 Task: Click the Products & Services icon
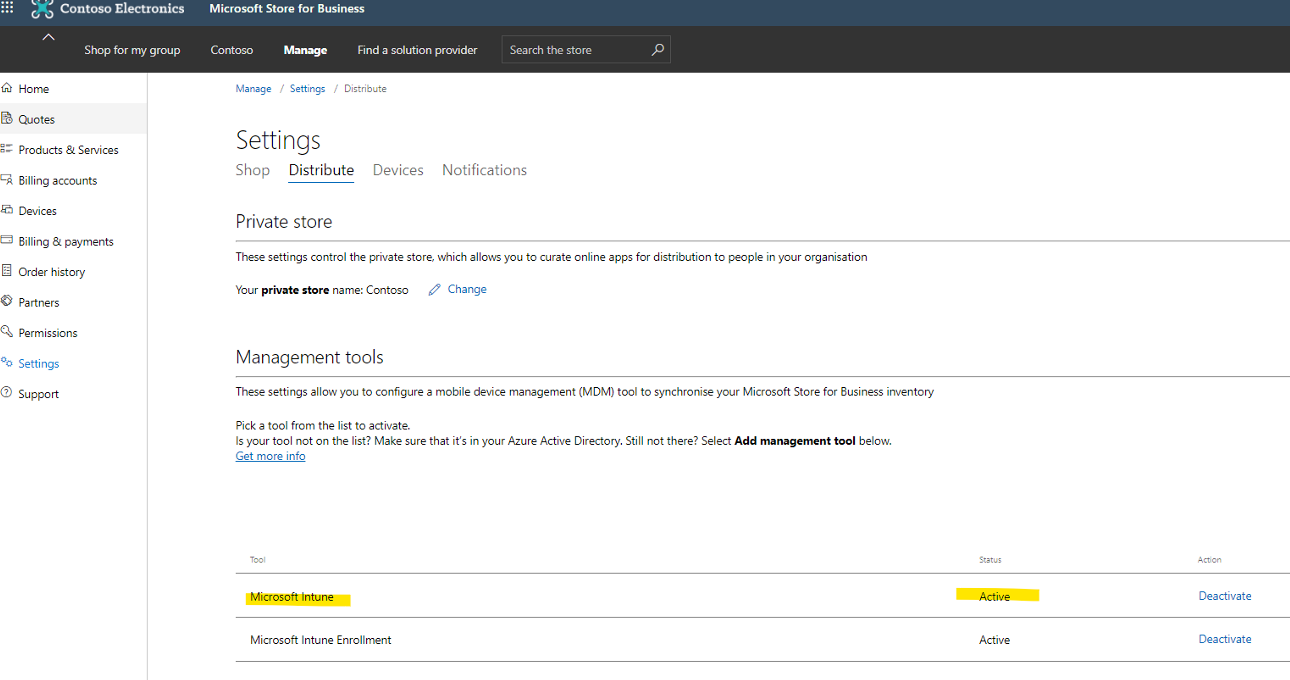(7, 149)
